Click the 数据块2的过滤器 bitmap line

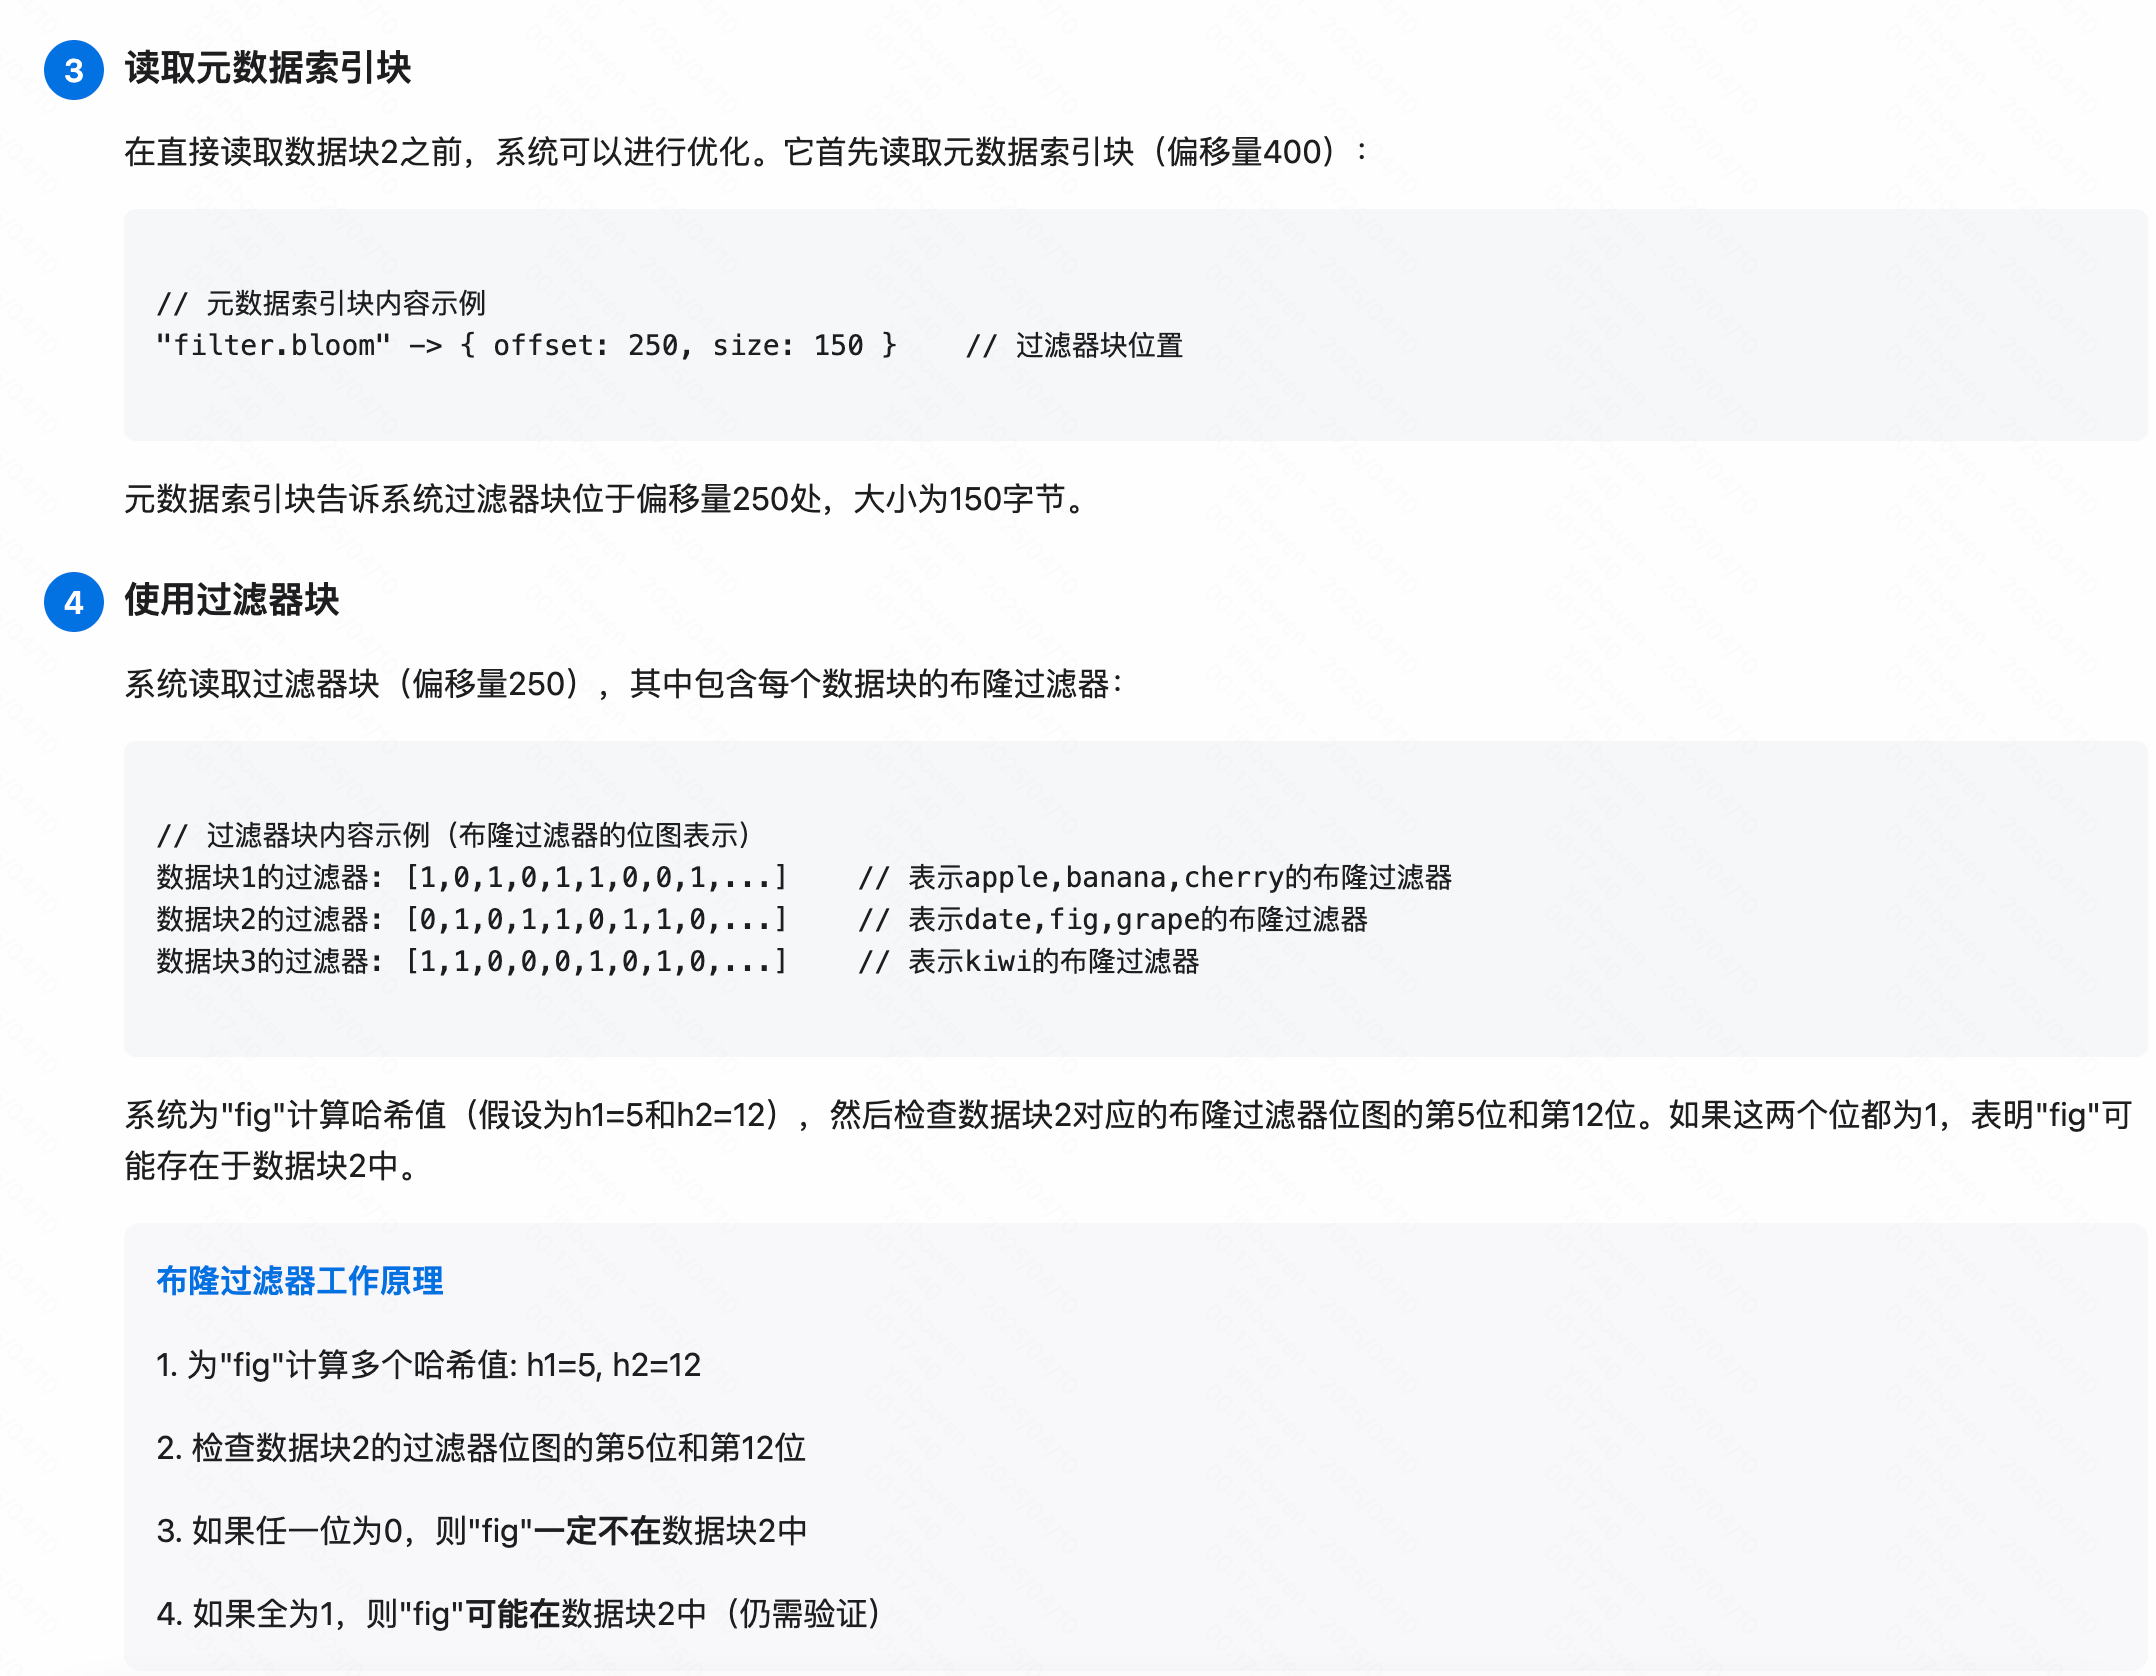(x=472, y=920)
